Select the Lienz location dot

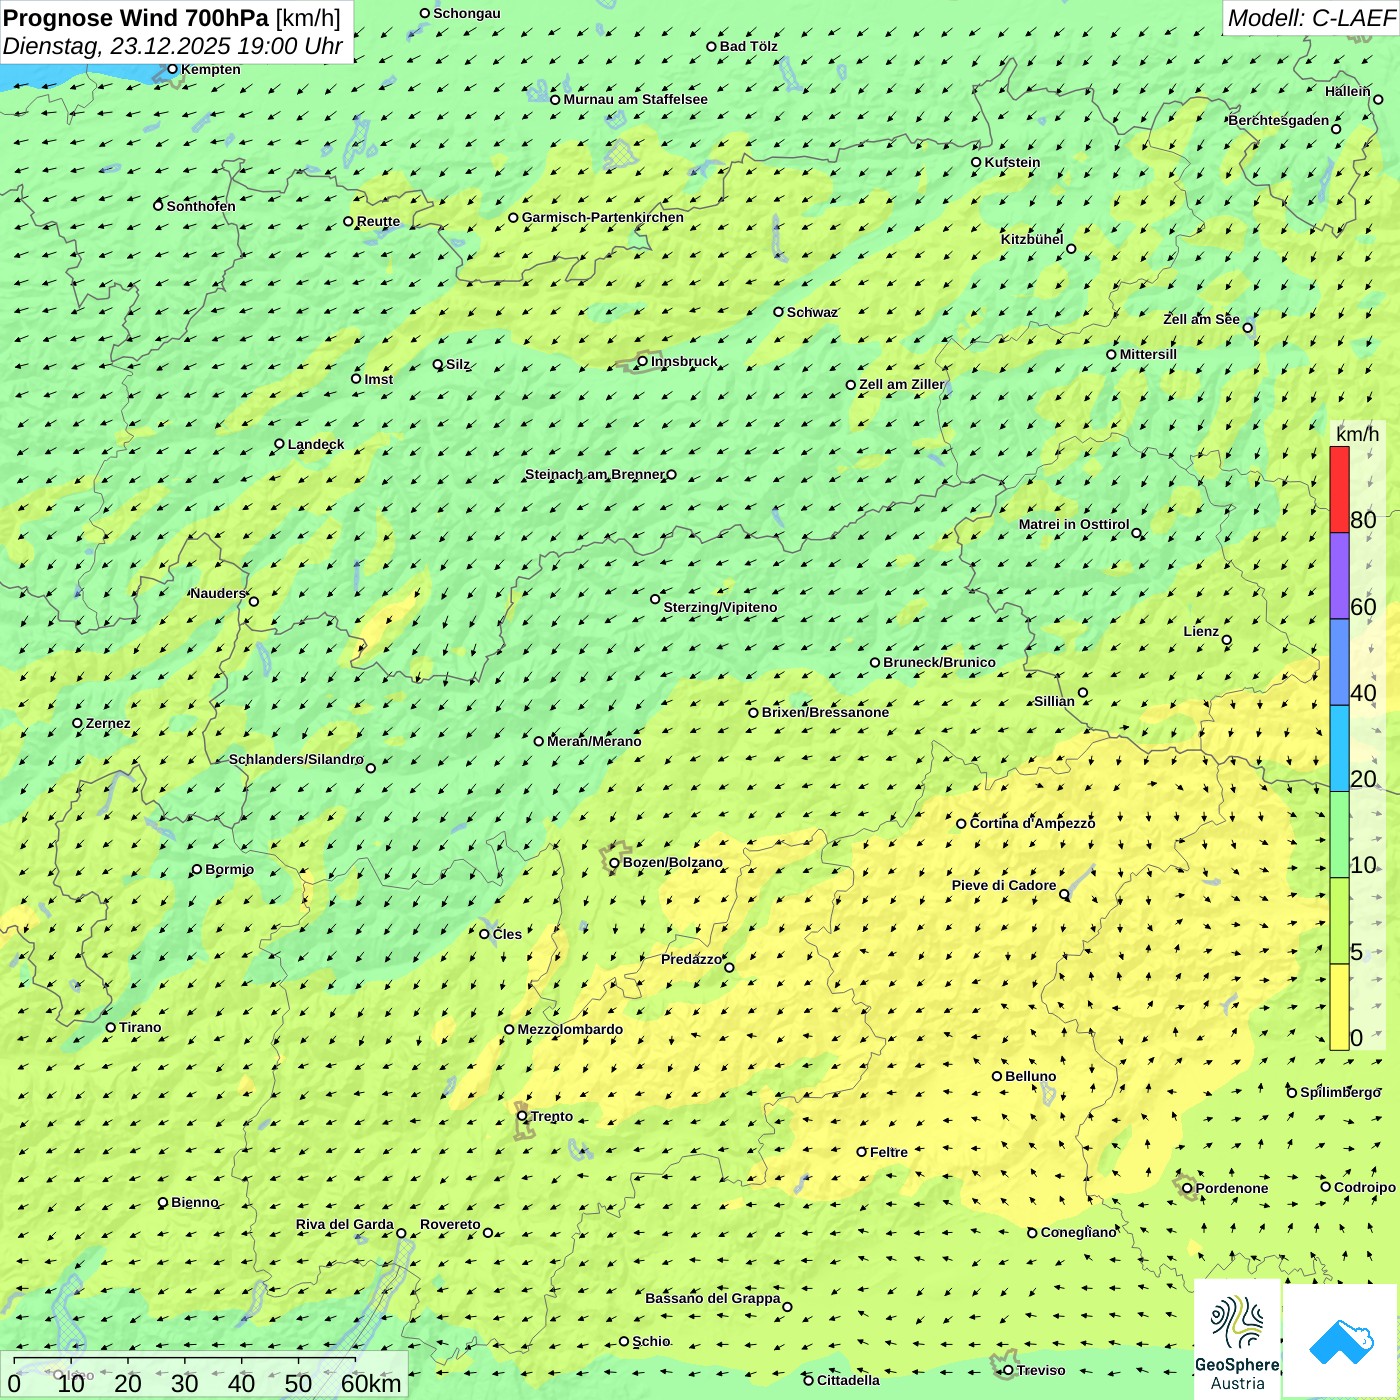[x=1227, y=640]
